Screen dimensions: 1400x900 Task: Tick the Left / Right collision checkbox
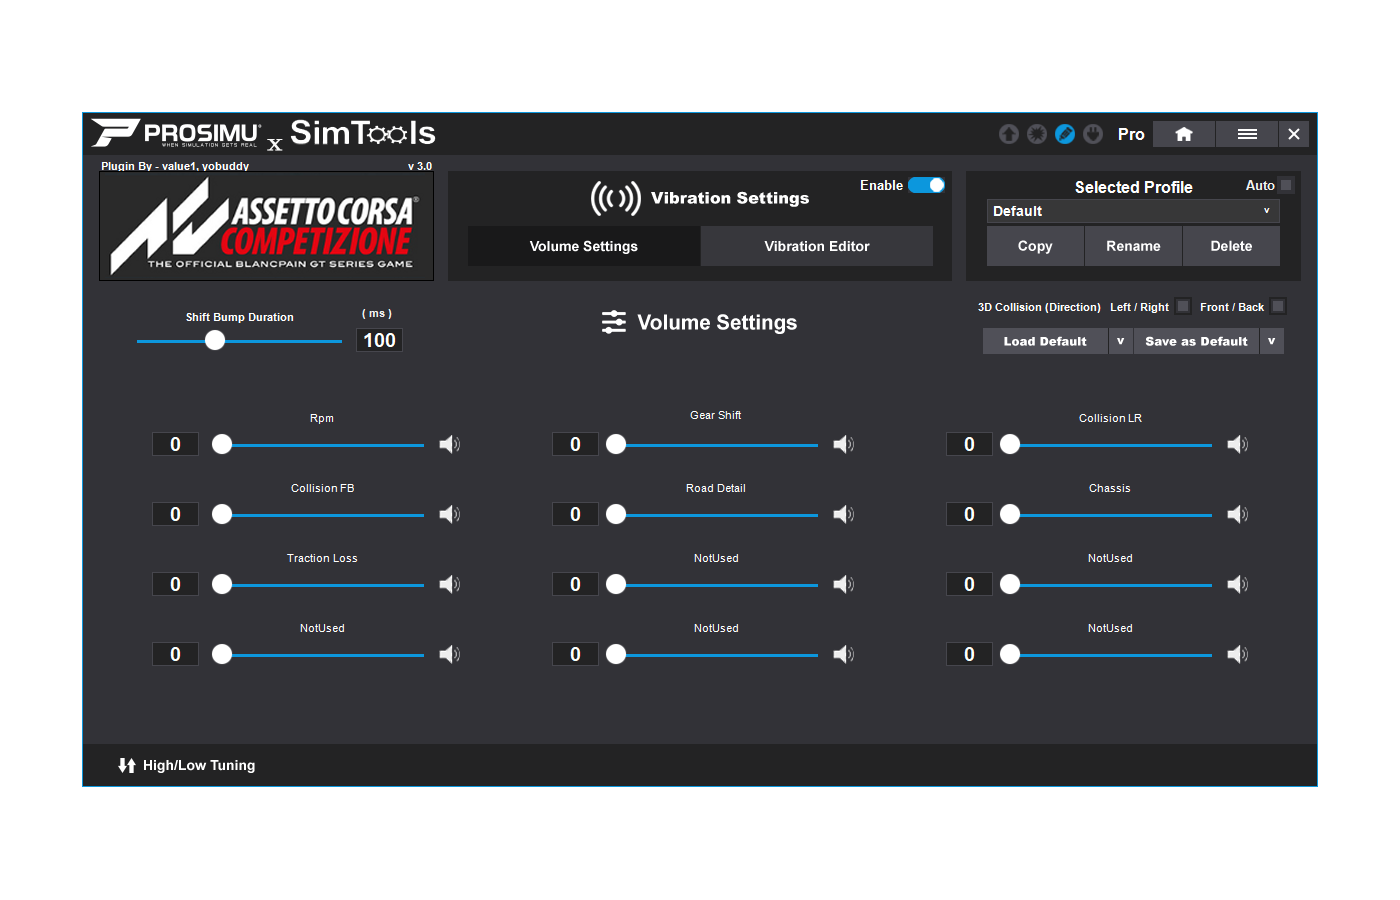[1183, 307]
